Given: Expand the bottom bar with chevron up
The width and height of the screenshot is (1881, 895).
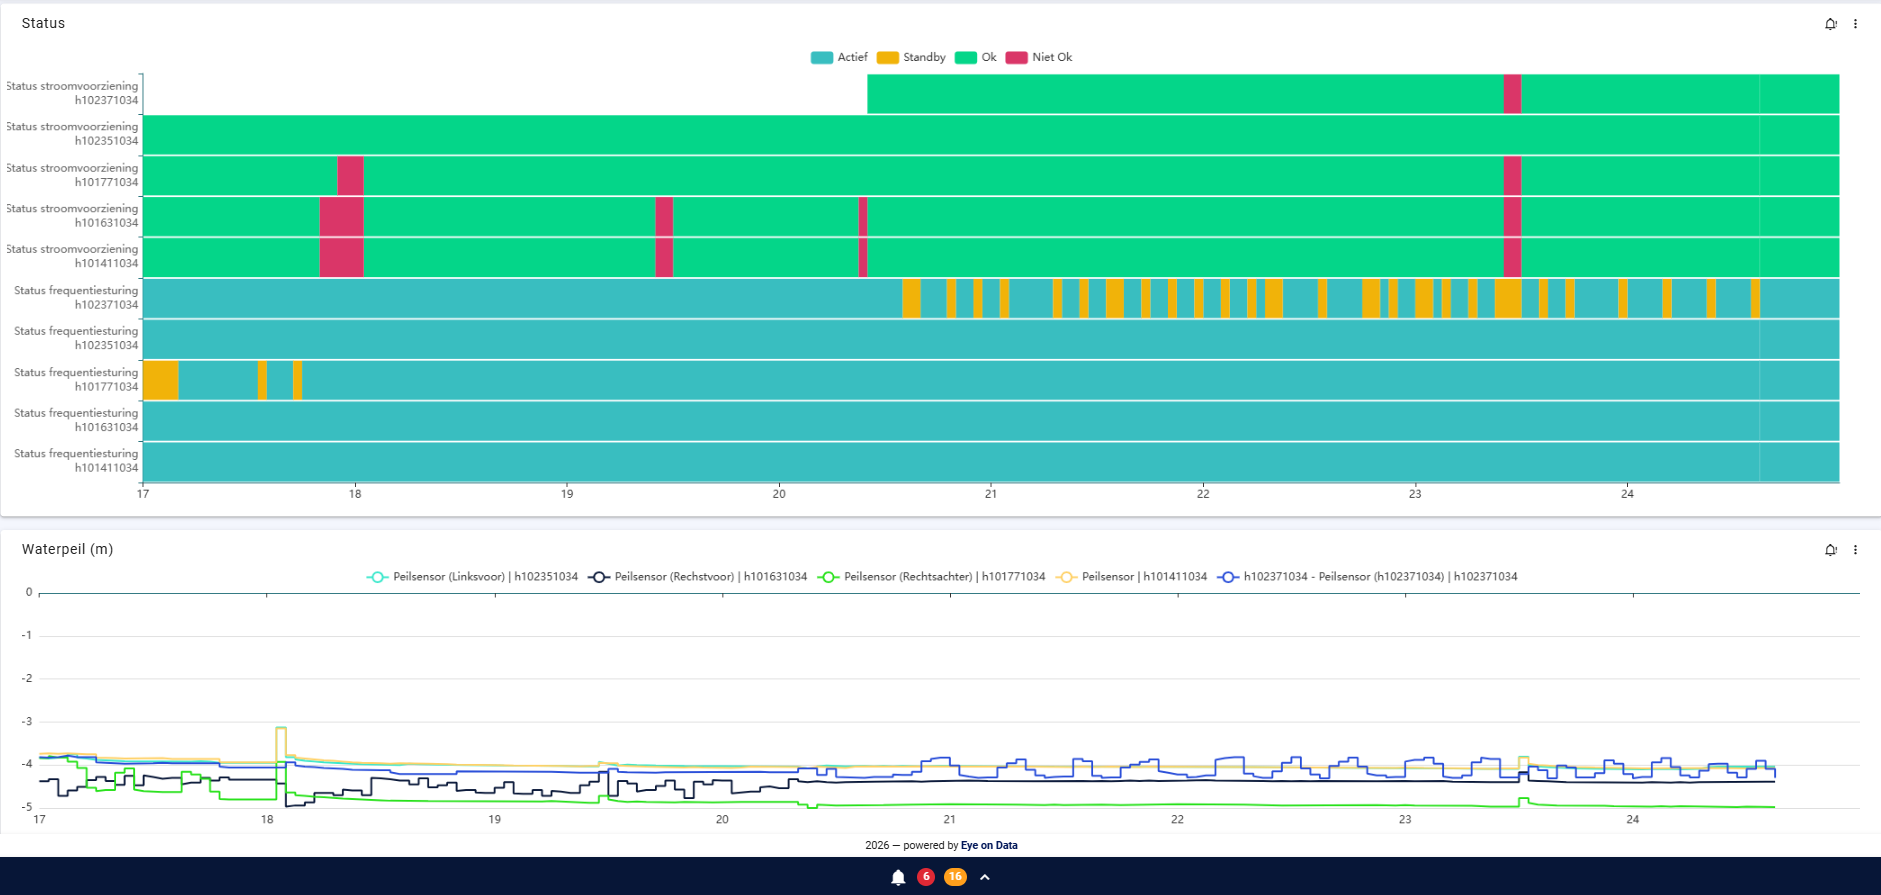Looking at the screenshot, I should [985, 877].
